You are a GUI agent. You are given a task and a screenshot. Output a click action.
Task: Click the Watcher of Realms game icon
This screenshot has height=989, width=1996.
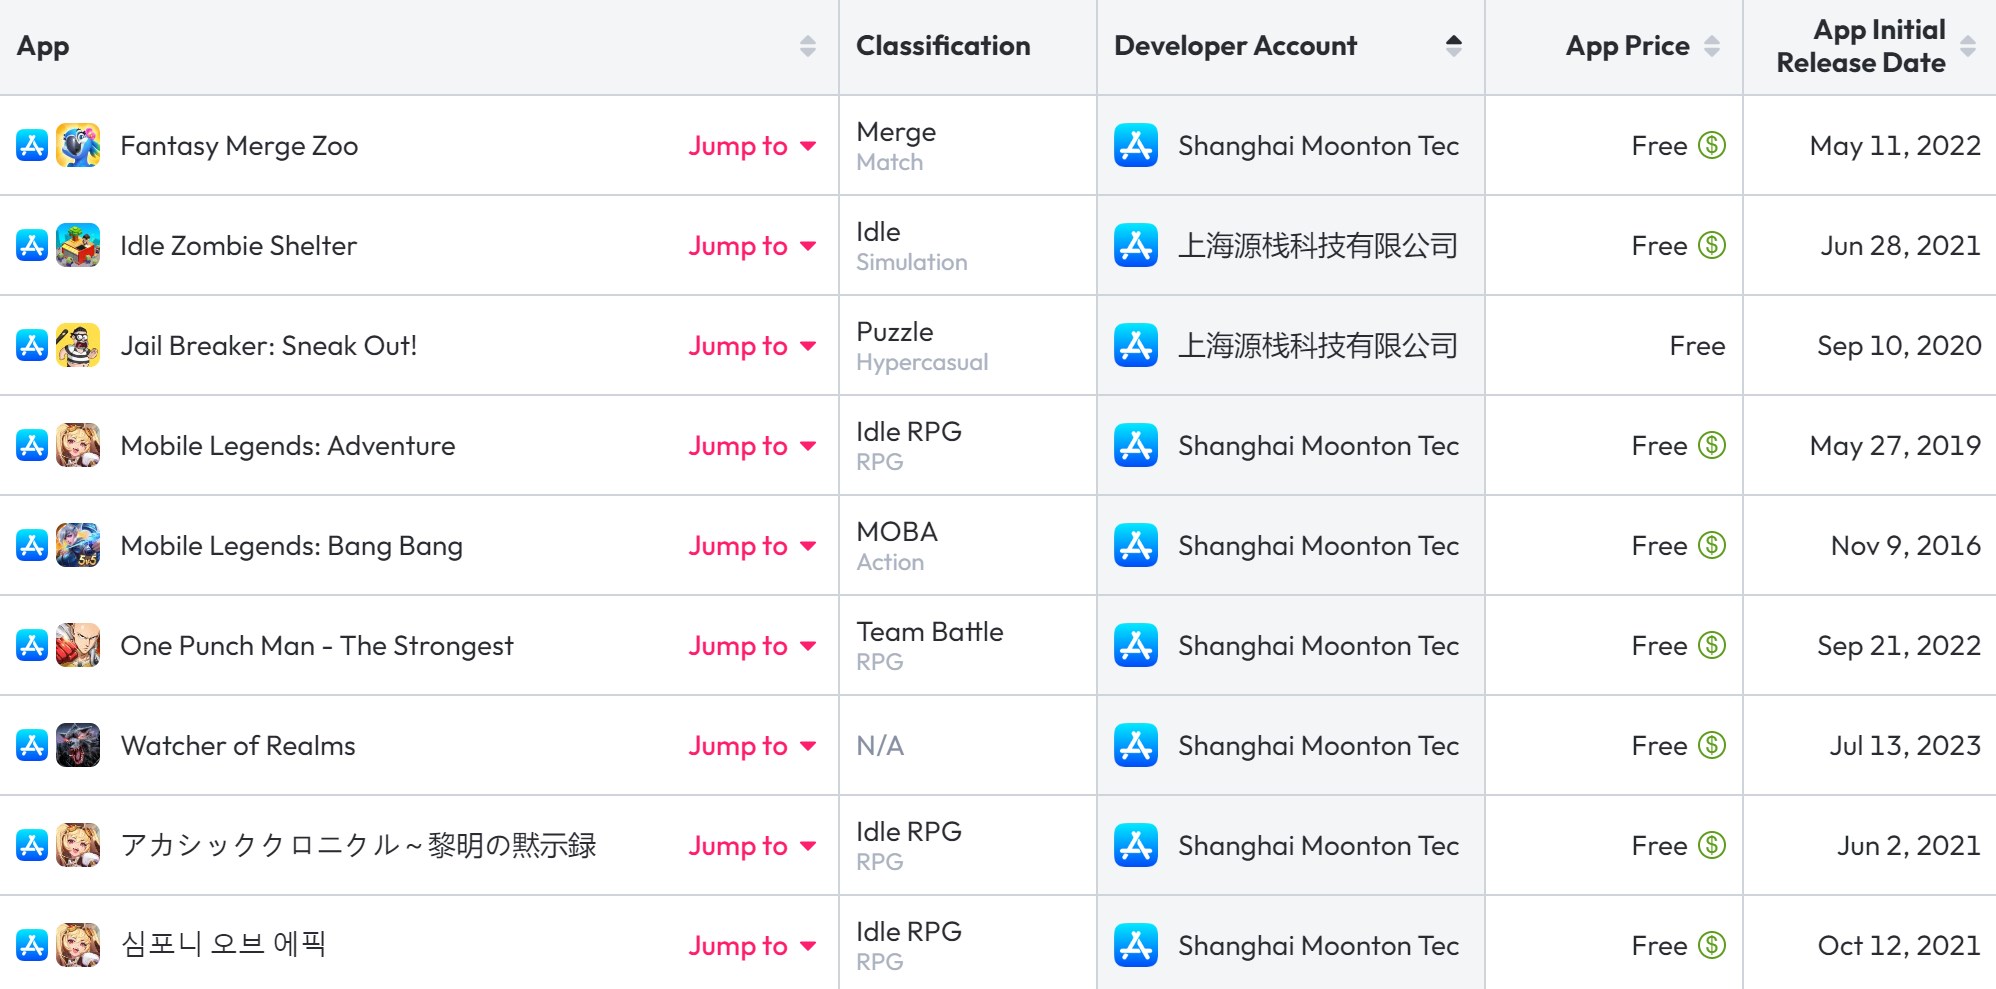[78, 745]
